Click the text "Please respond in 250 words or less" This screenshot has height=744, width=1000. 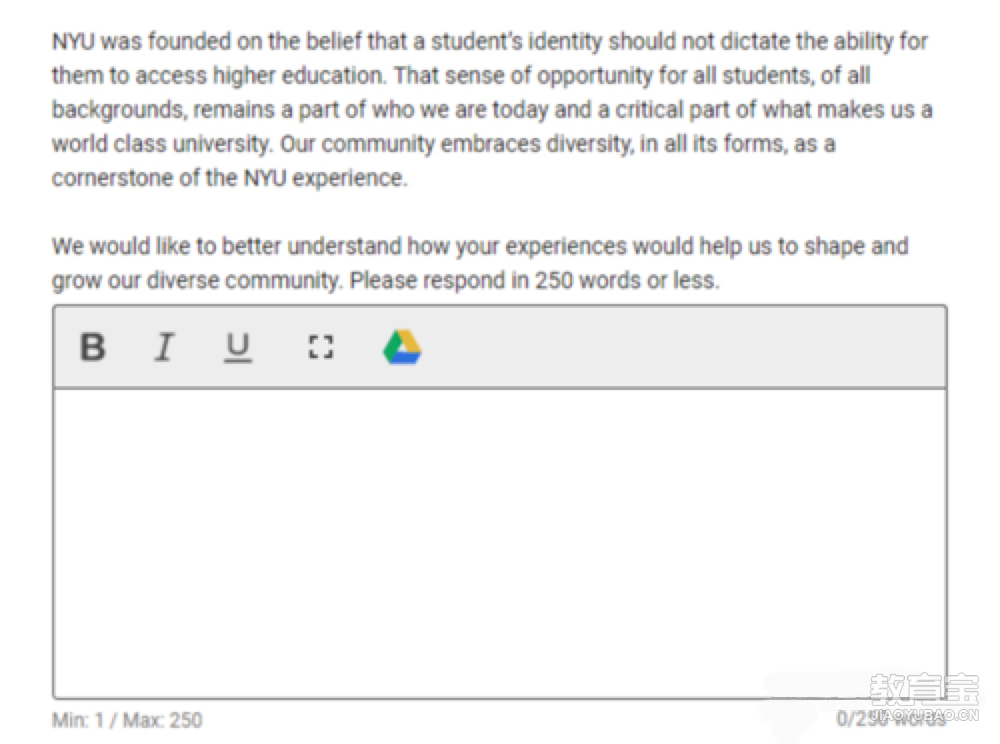pos(533,281)
